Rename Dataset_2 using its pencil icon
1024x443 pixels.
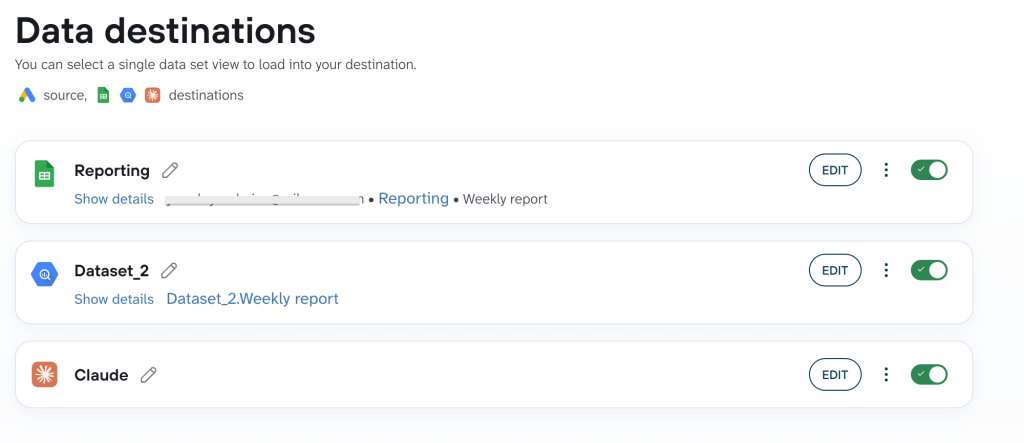(x=169, y=271)
